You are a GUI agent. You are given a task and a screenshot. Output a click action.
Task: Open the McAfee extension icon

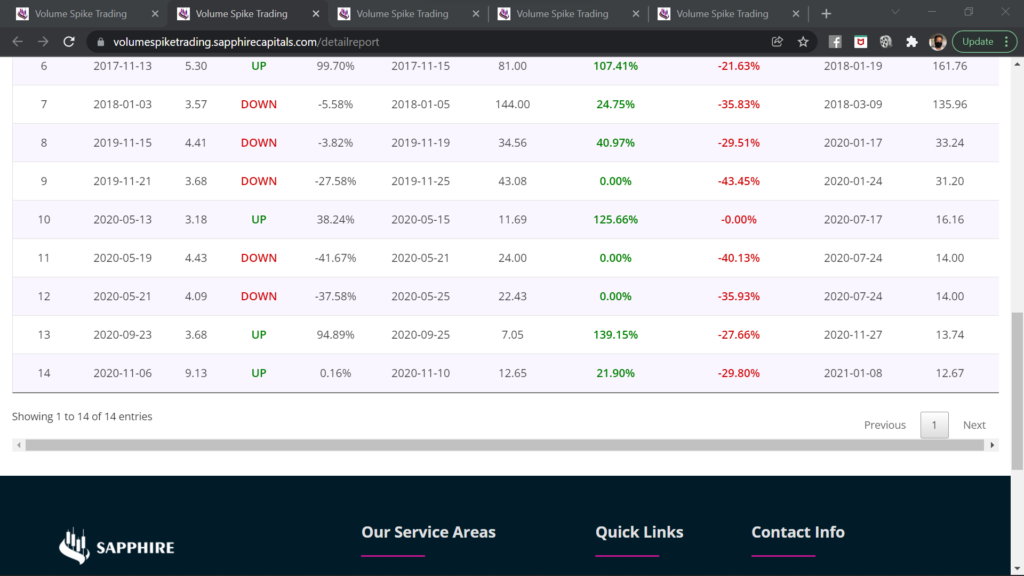[860, 42]
